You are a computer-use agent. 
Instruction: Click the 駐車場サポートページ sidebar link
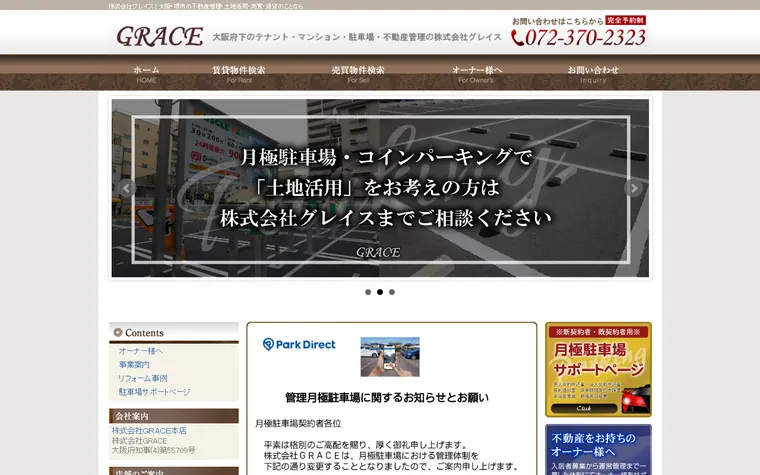click(155, 392)
